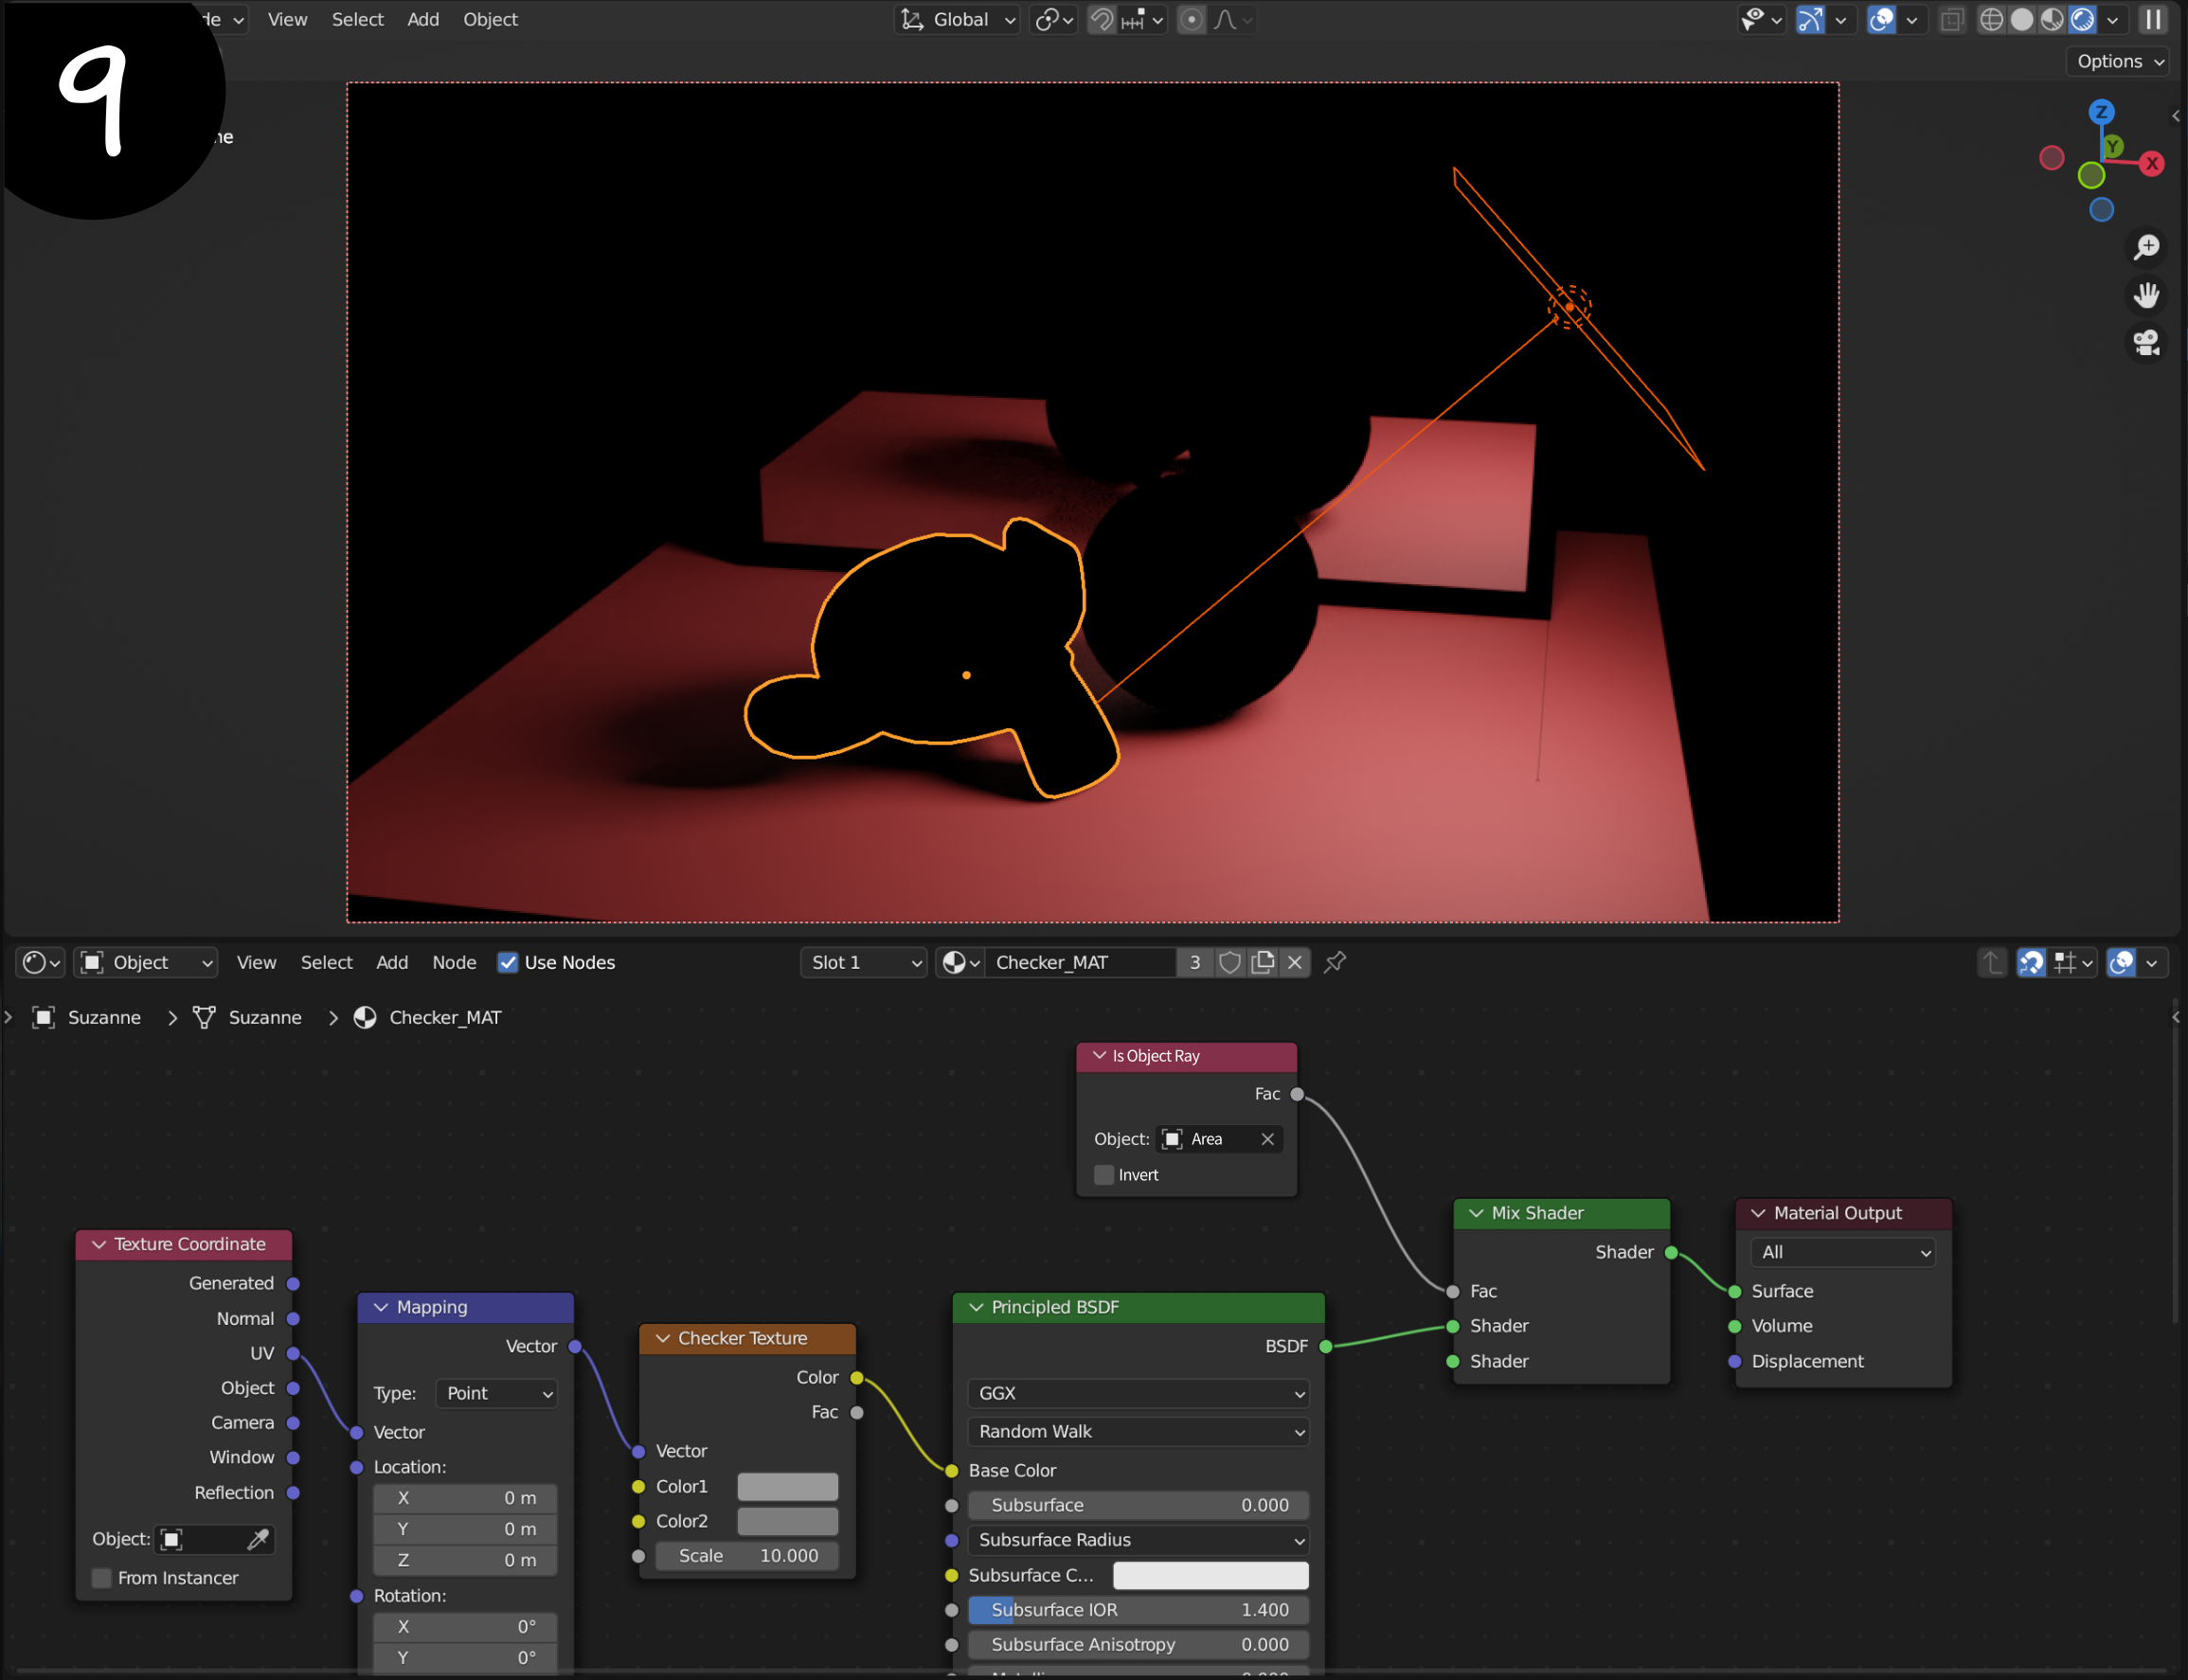
Task: Click the pan hand icon in viewport
Action: (x=2146, y=295)
